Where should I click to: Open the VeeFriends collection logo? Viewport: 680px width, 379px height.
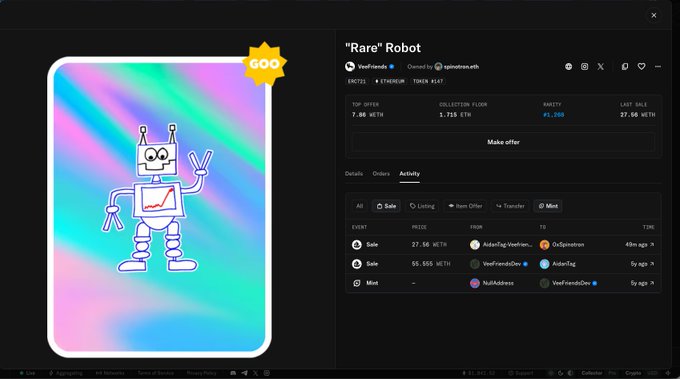[x=350, y=67]
